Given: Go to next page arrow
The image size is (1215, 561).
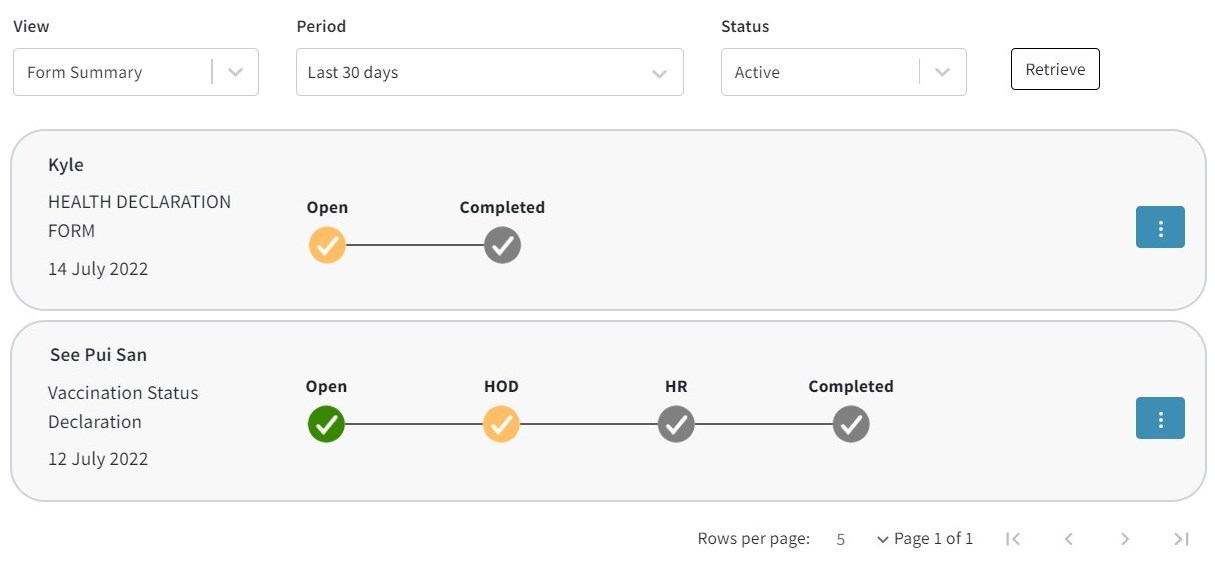Looking at the screenshot, I should [x=1124, y=539].
